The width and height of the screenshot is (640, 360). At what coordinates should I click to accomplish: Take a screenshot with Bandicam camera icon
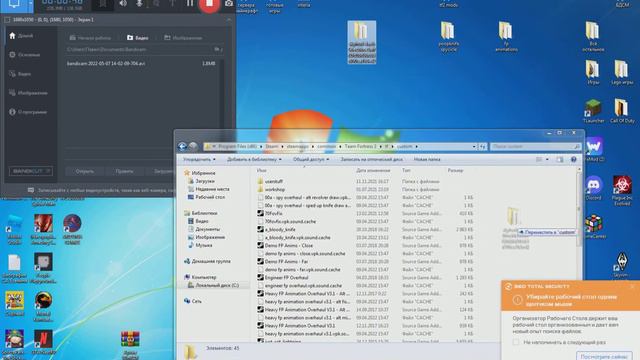click(229, 4)
